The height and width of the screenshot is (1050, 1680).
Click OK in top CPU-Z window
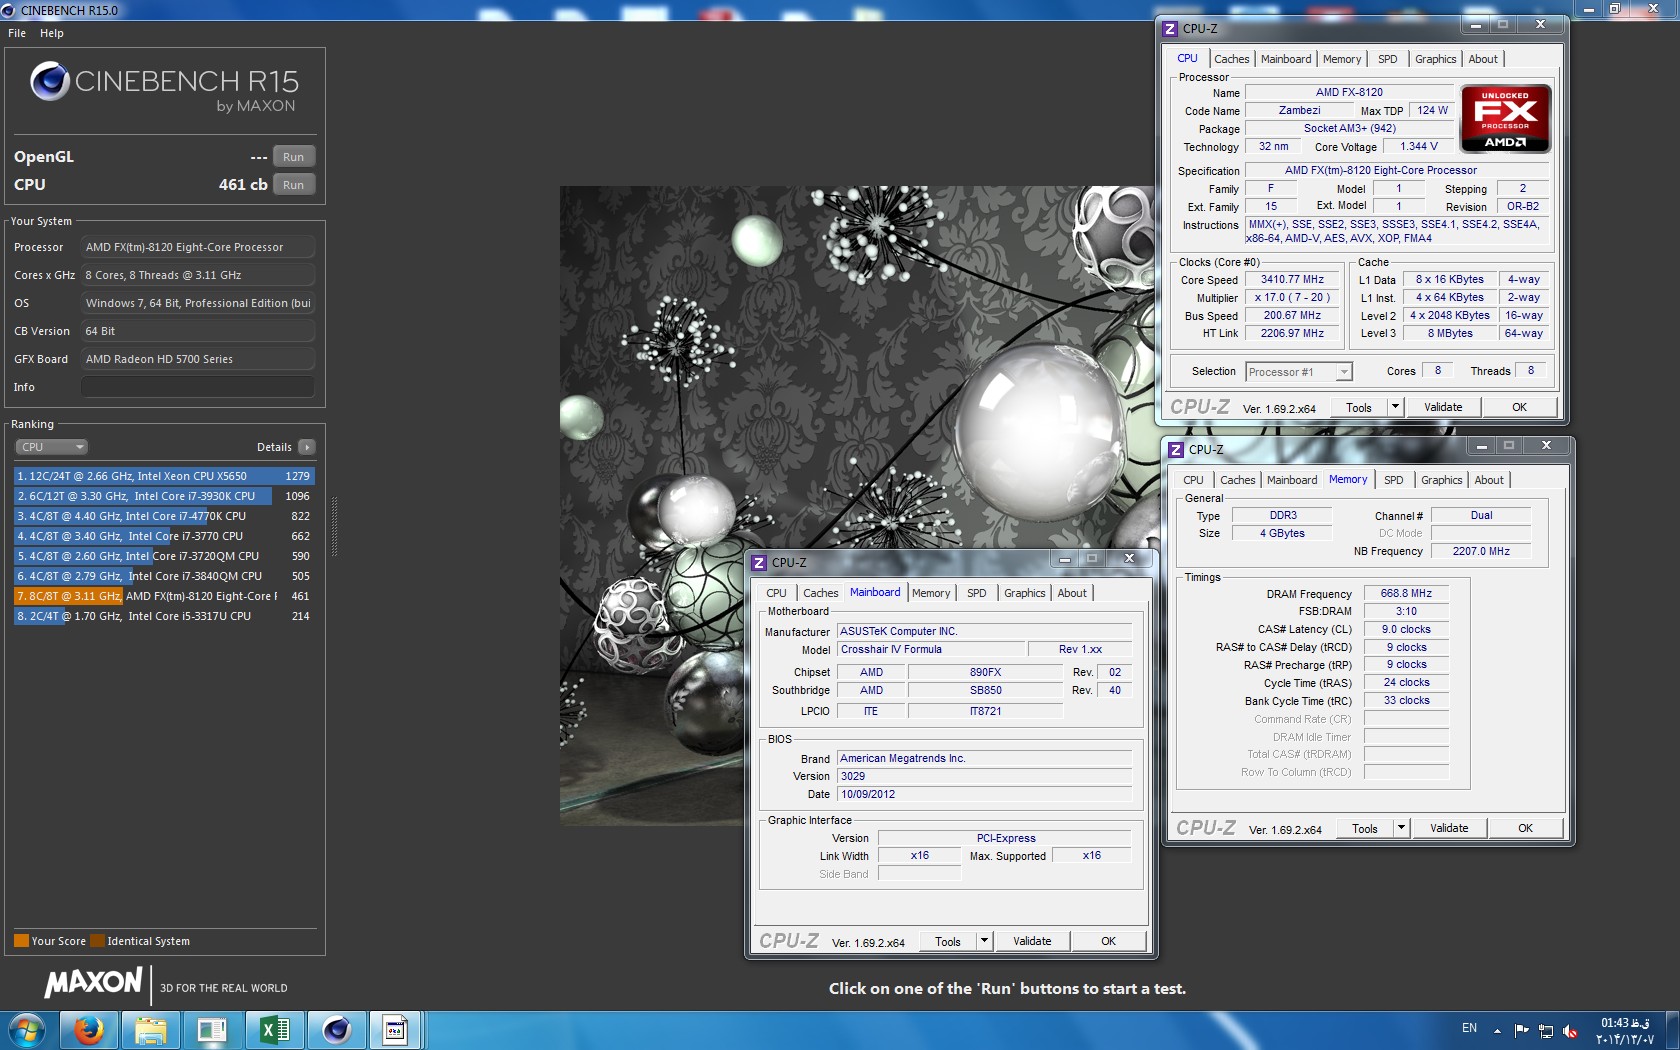pos(1519,407)
